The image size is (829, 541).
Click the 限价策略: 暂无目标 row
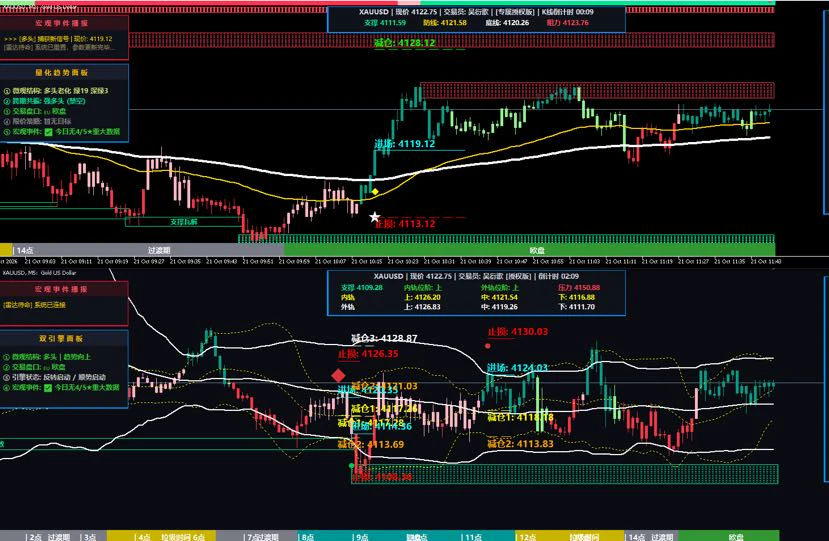(36, 122)
